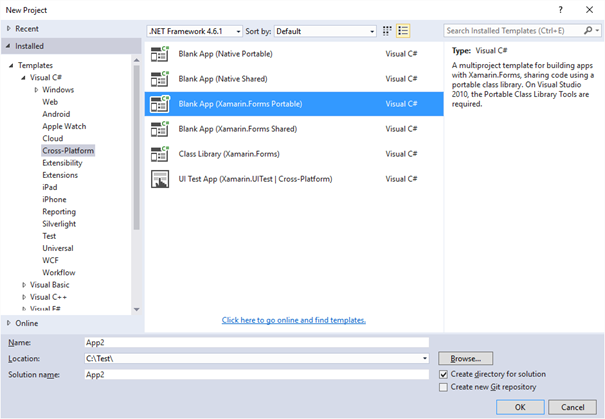Click the tree scrollbar down arrow
Screen dimensions: 605x419
pyautogui.click(x=137, y=309)
